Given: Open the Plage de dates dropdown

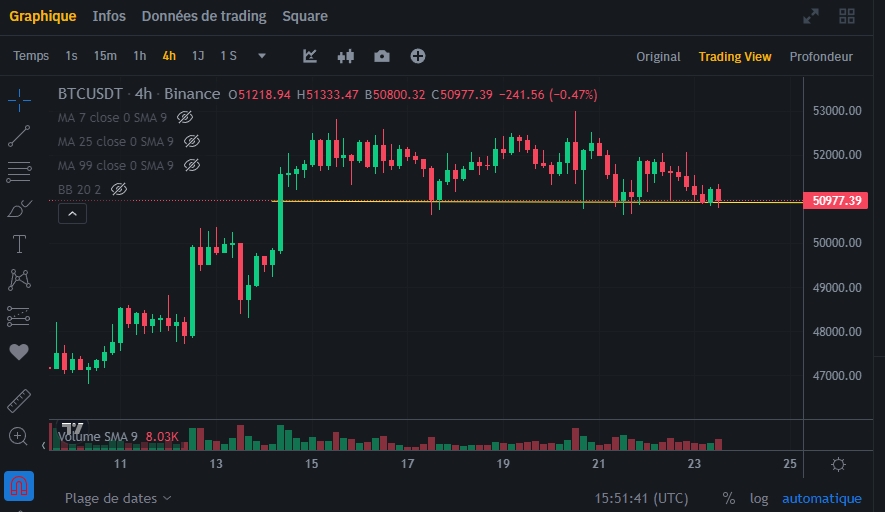Looking at the screenshot, I should [x=117, y=498].
